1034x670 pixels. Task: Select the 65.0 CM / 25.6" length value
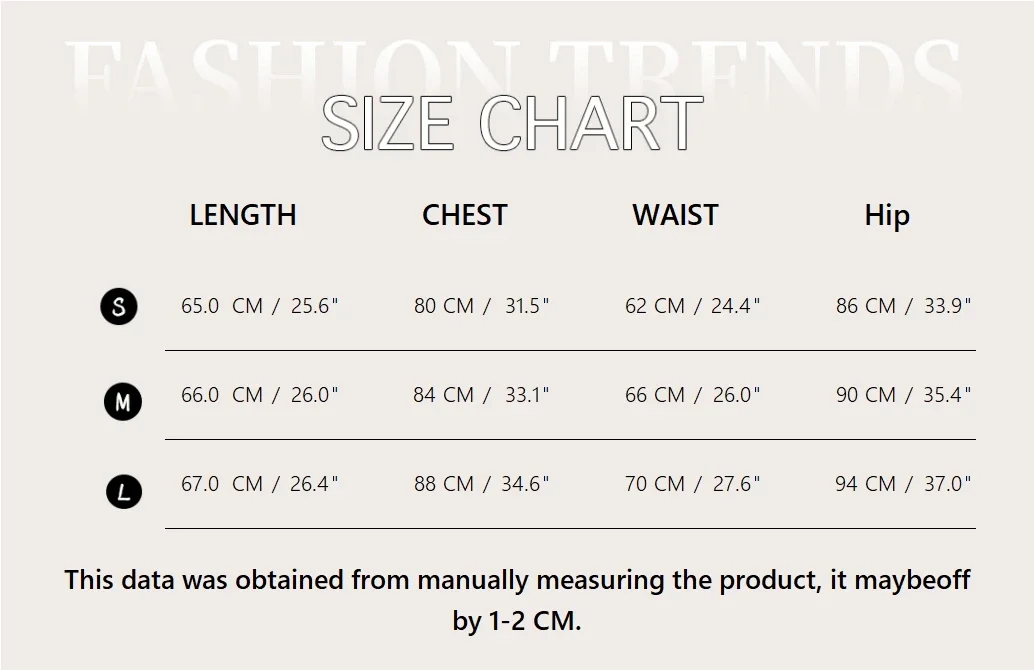click(x=260, y=306)
